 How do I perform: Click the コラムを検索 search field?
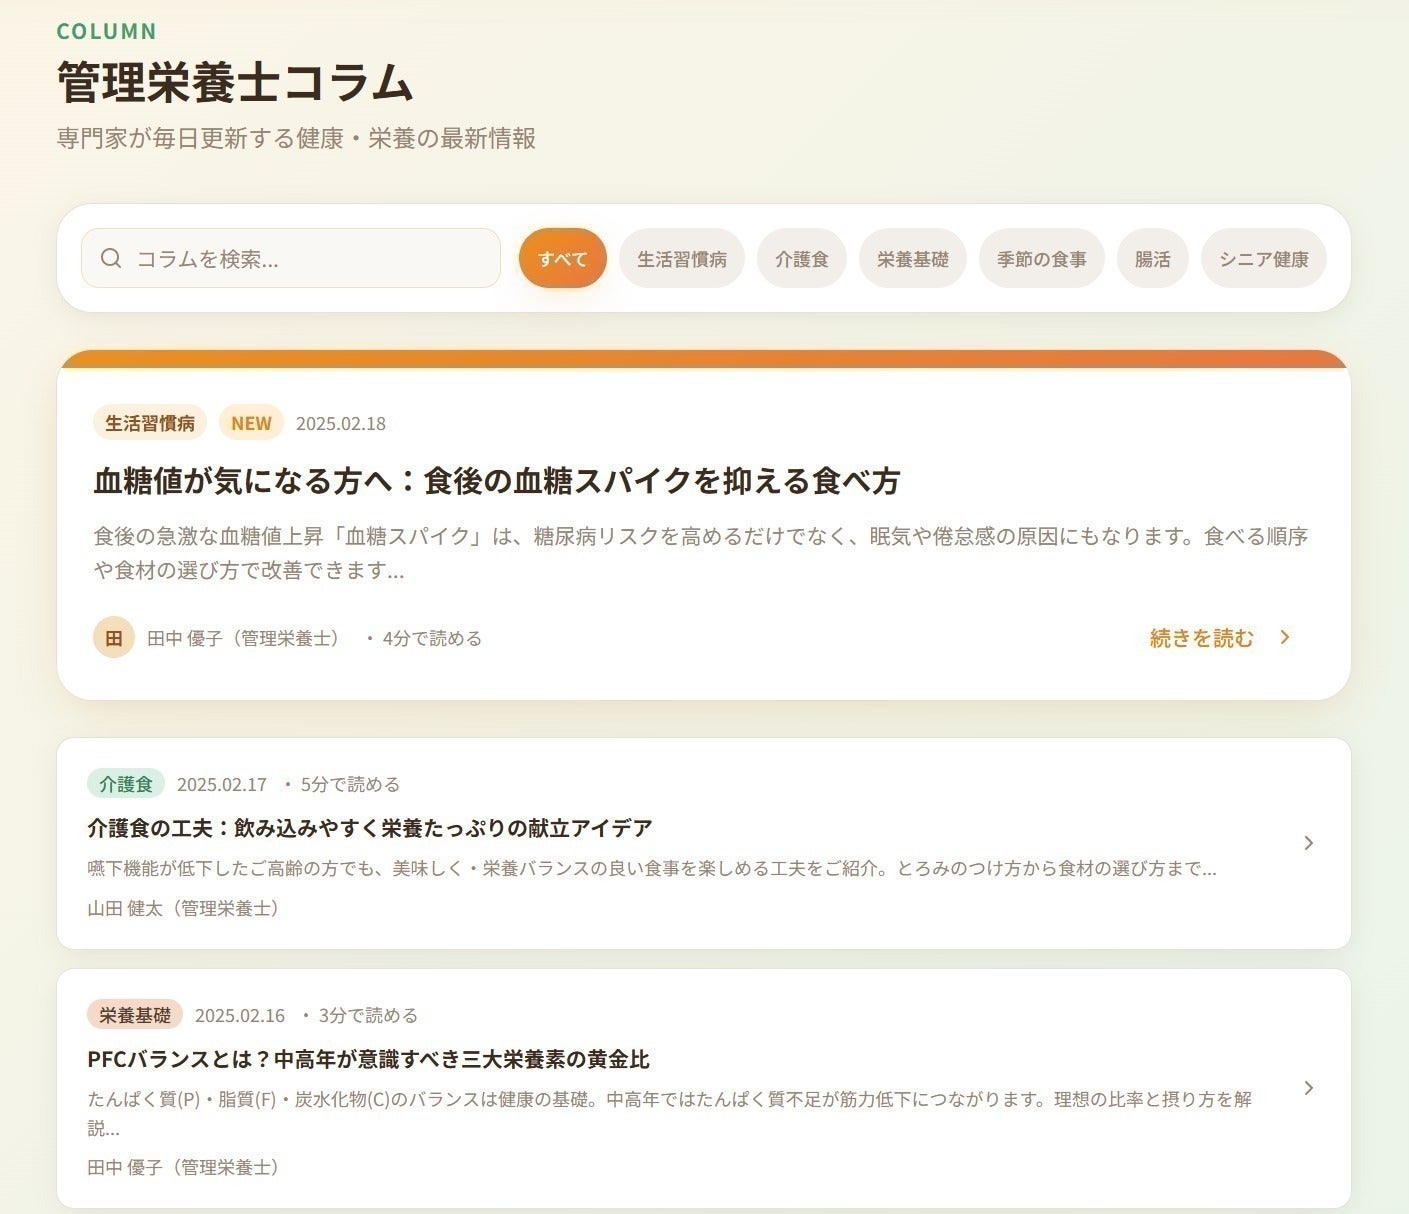pos(290,257)
